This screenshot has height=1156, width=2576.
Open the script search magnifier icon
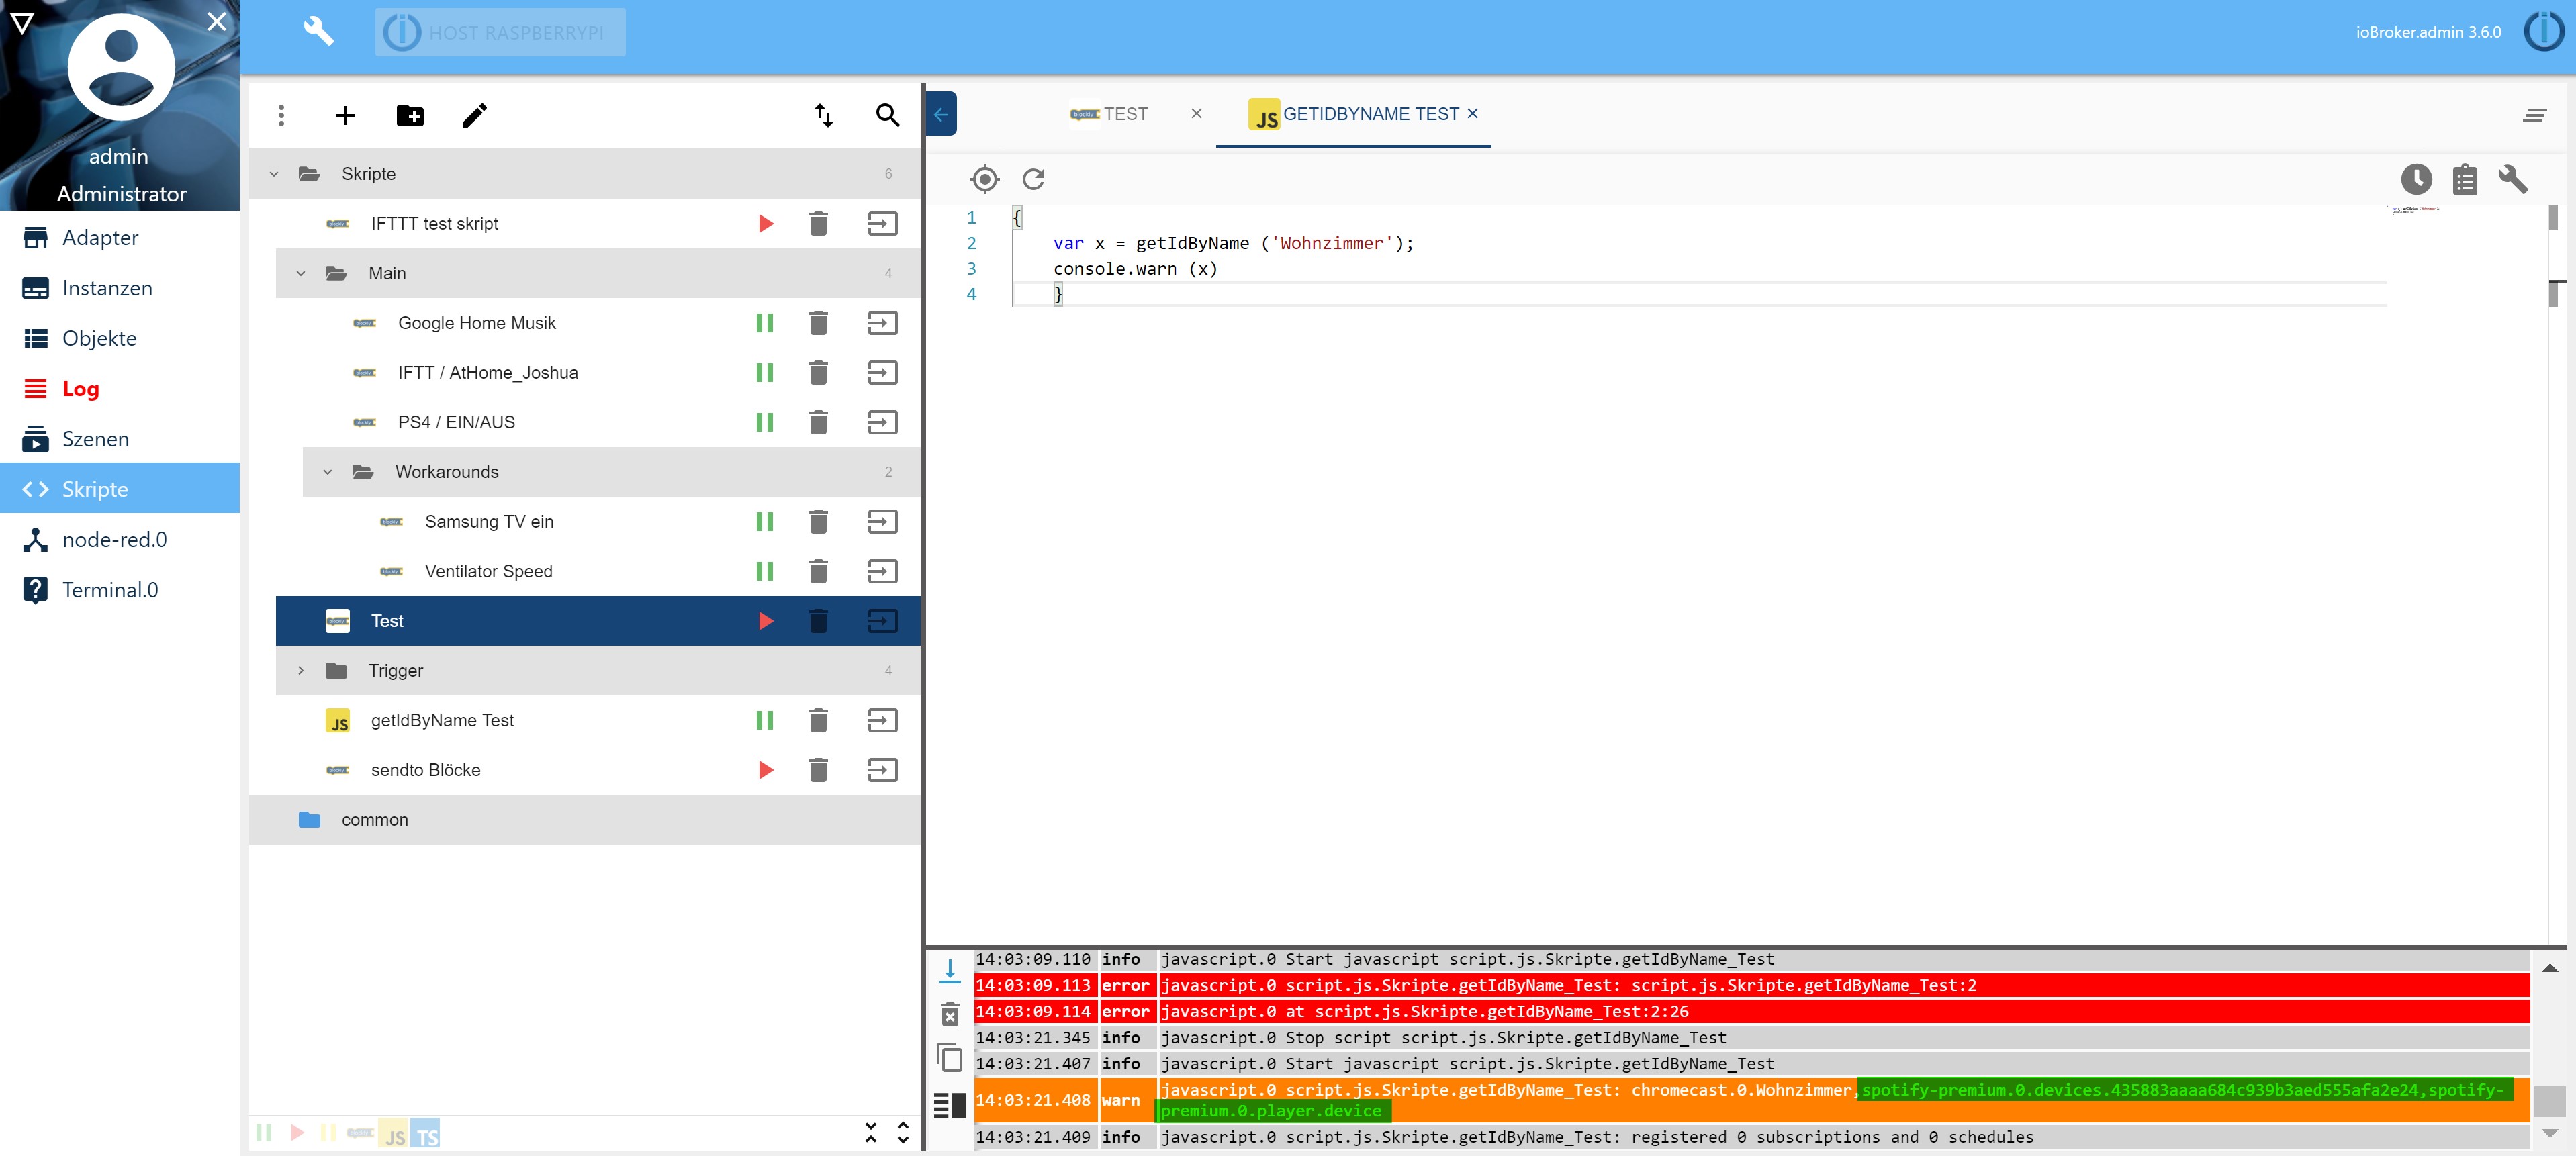[x=886, y=116]
